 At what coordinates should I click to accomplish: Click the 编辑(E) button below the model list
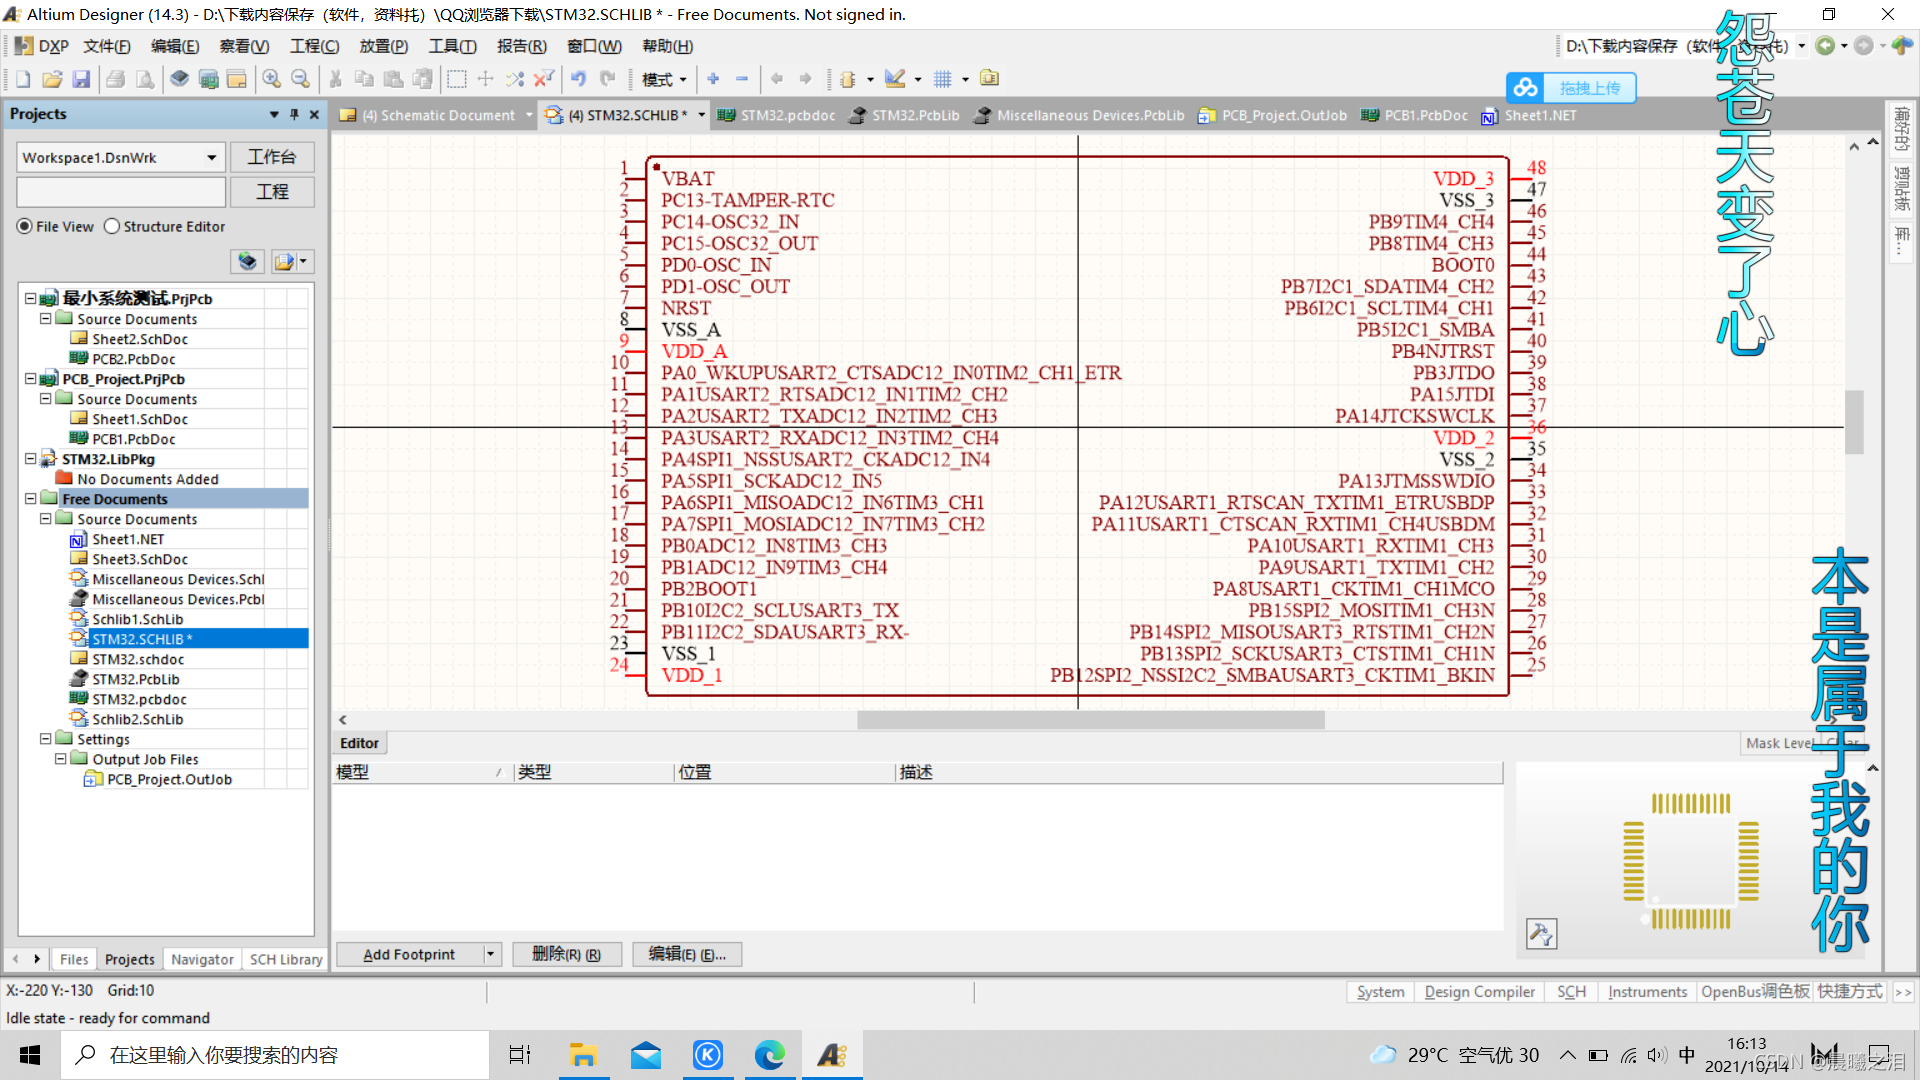686,955
